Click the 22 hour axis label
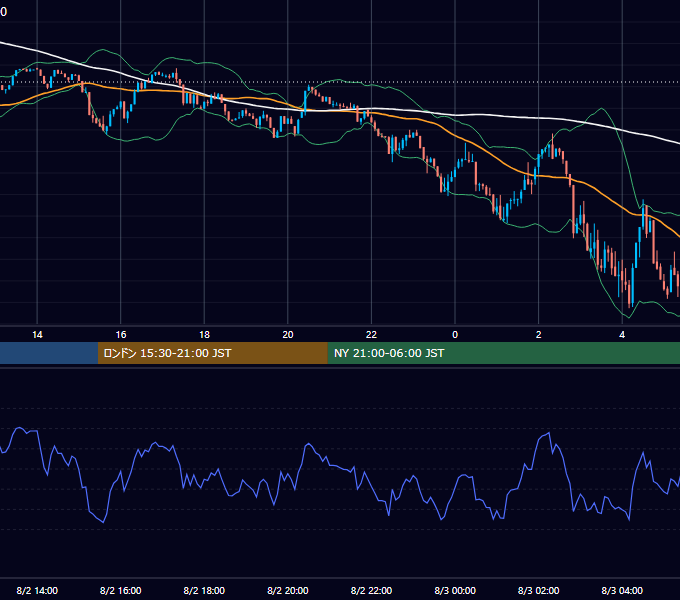Screen dimensions: 680x600 pos(371,335)
